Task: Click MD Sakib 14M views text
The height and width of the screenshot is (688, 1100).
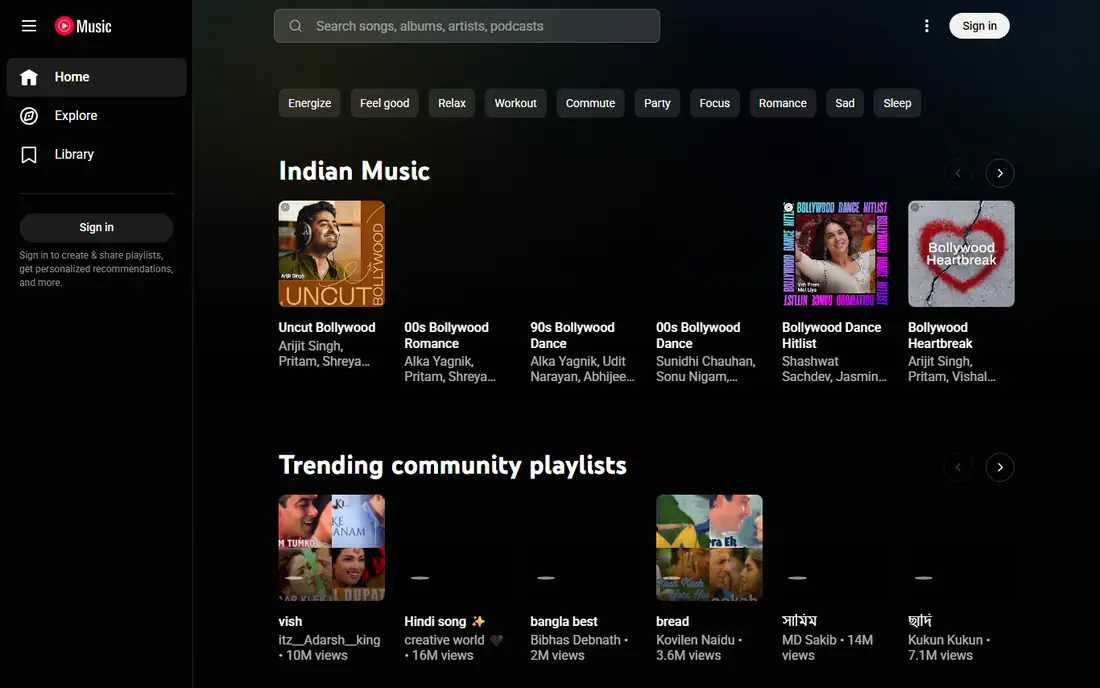Action: [x=828, y=647]
